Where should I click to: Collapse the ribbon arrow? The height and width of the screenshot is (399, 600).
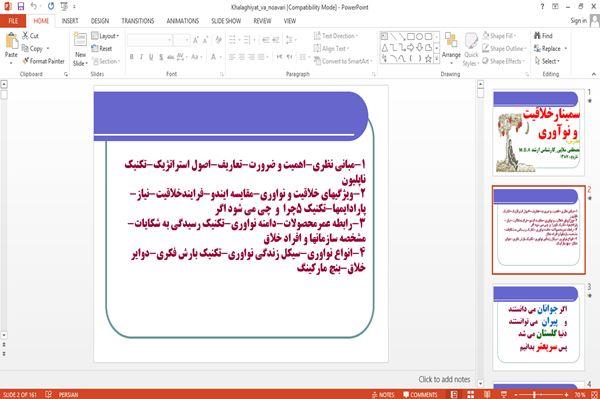593,74
